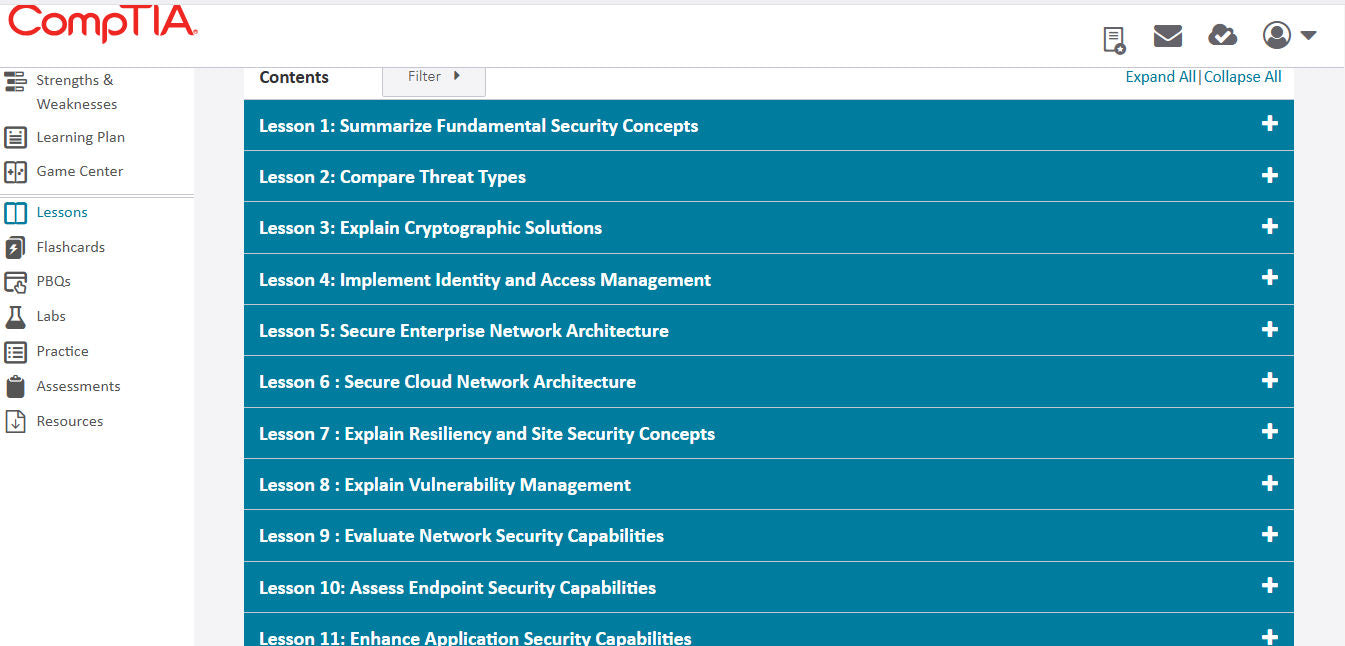
Task: Click the user account profile icon
Action: coord(1276,35)
